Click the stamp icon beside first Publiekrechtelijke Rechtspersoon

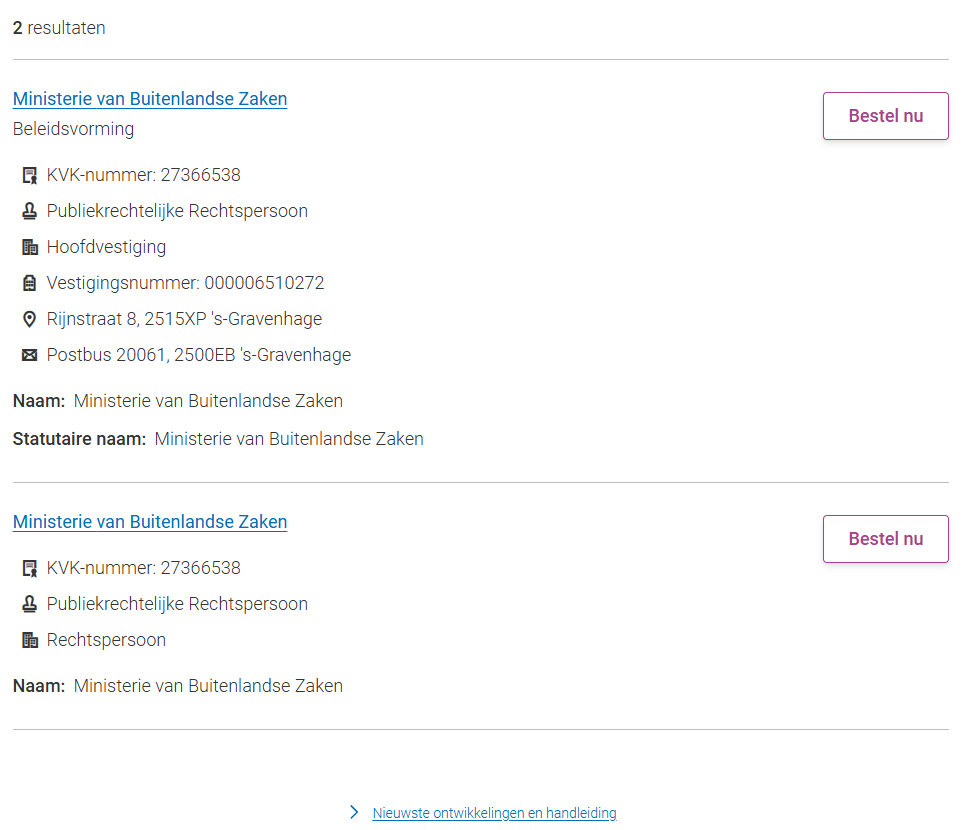click(x=30, y=212)
